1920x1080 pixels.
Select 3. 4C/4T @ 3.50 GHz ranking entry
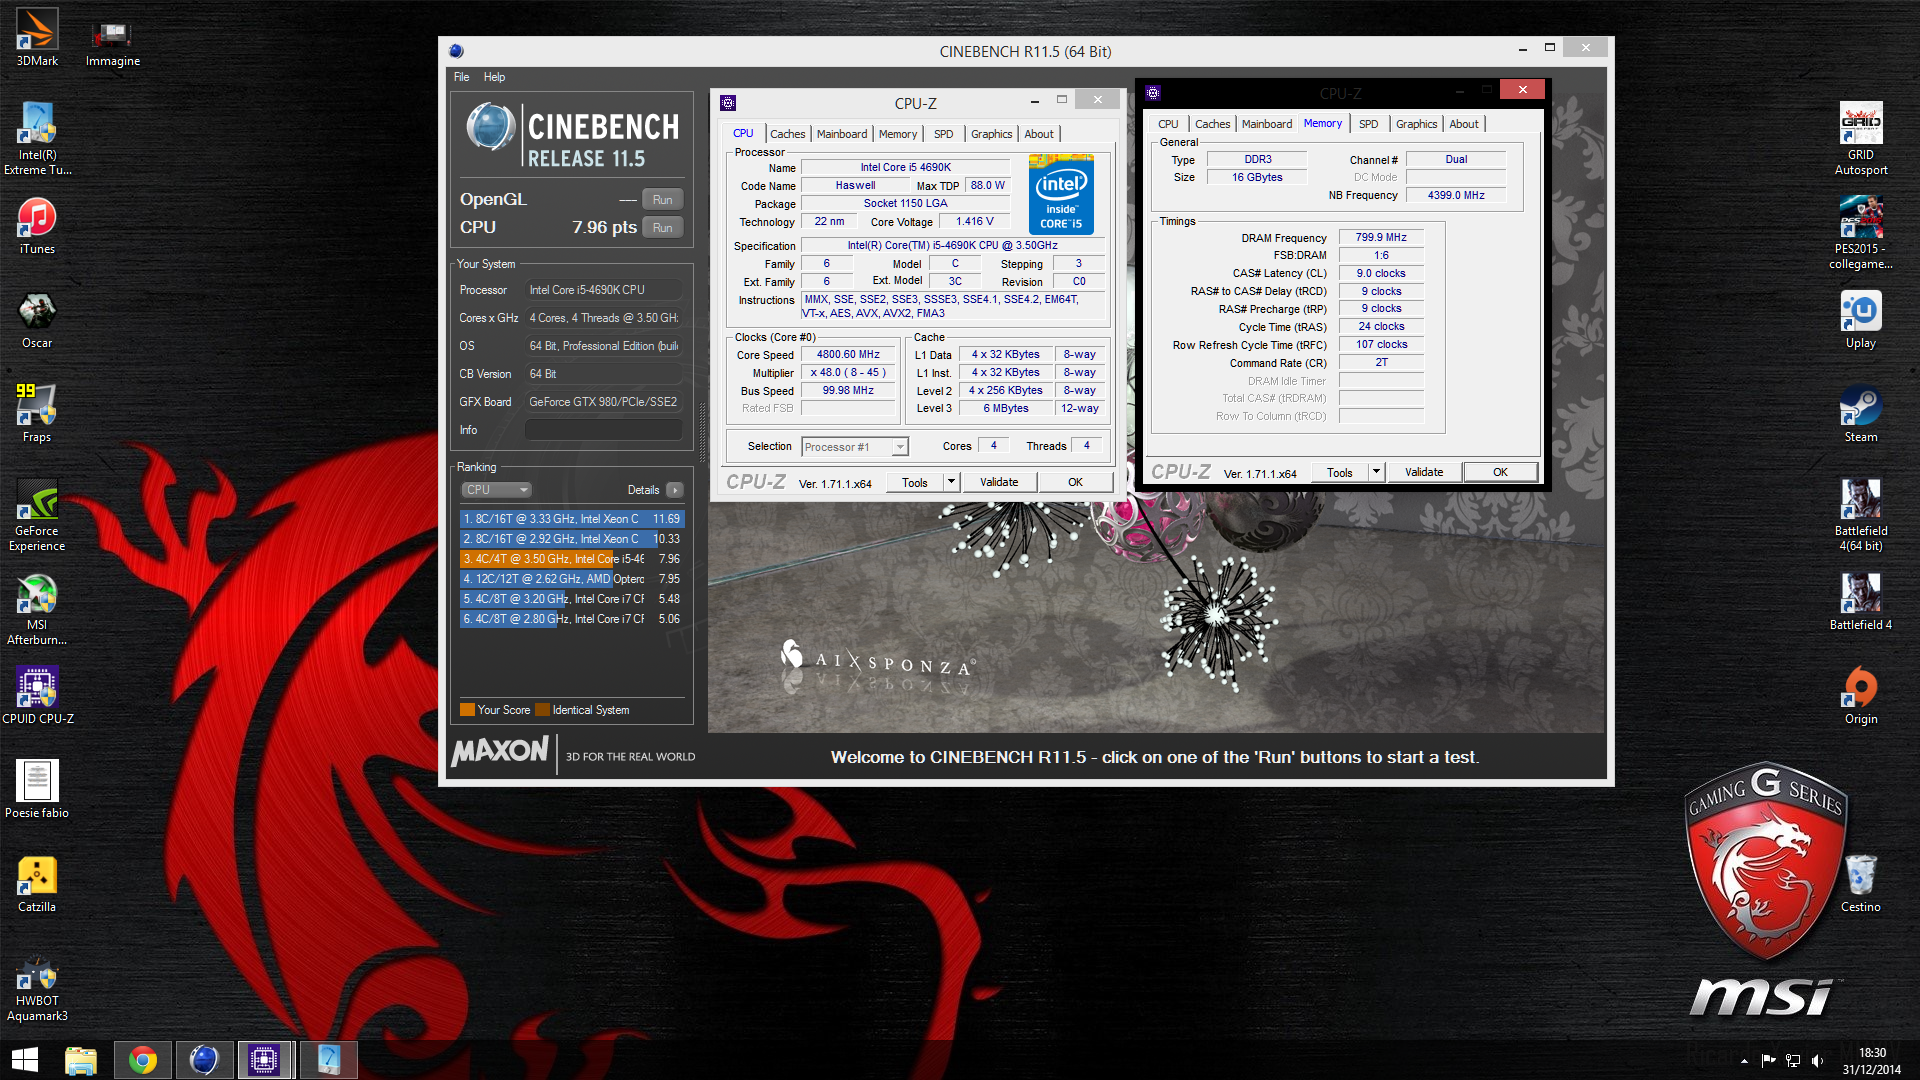[572, 559]
